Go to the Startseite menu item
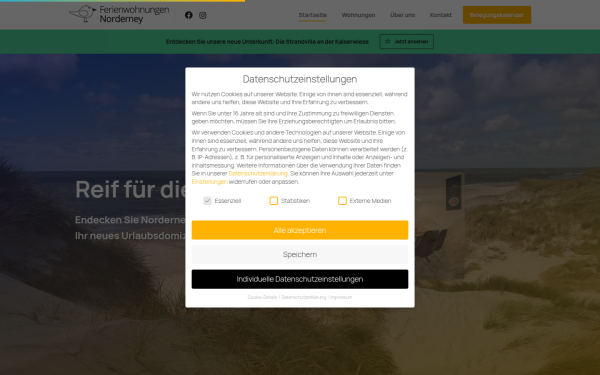 coord(313,15)
